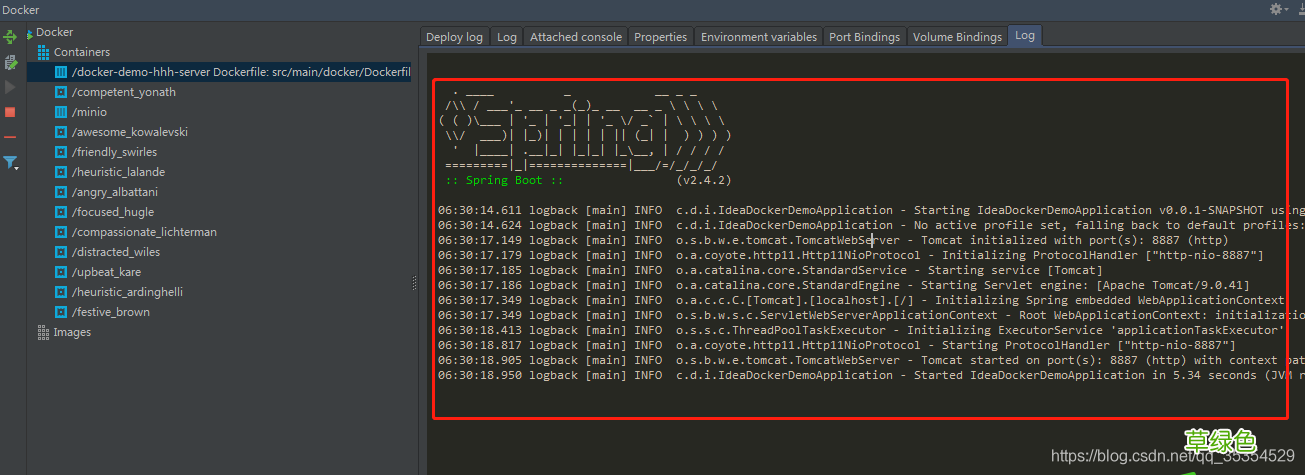Image resolution: width=1305 pixels, height=475 pixels.
Task: Click the Edit Configuration icon in left toolbar
Action: [10, 62]
